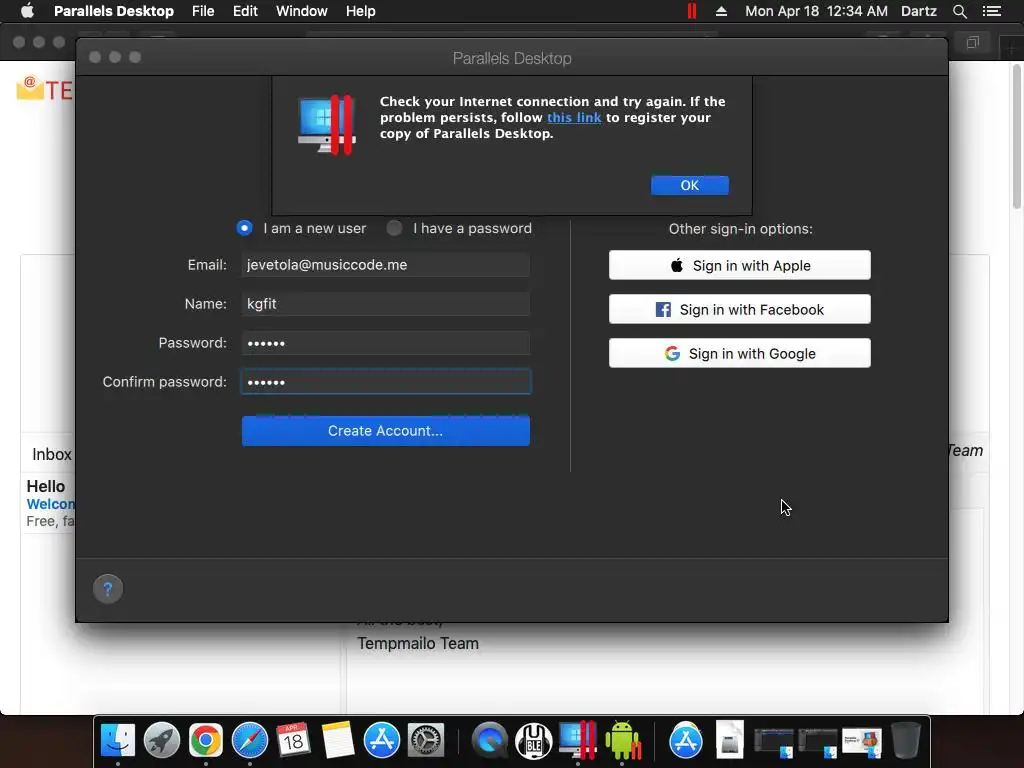Select the 'I am a new user' option
This screenshot has height=768, width=1024.
[244, 228]
